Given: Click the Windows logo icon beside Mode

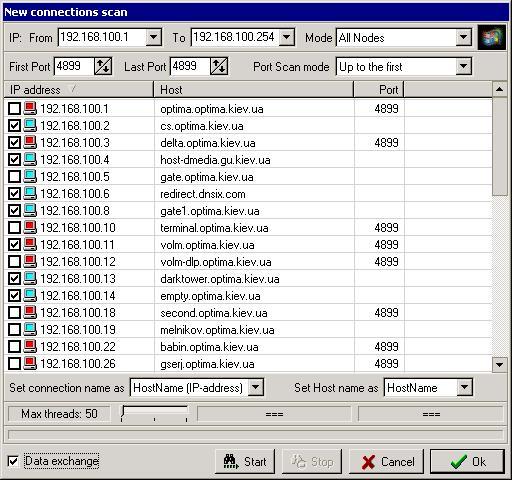Looking at the screenshot, I should (491, 38).
